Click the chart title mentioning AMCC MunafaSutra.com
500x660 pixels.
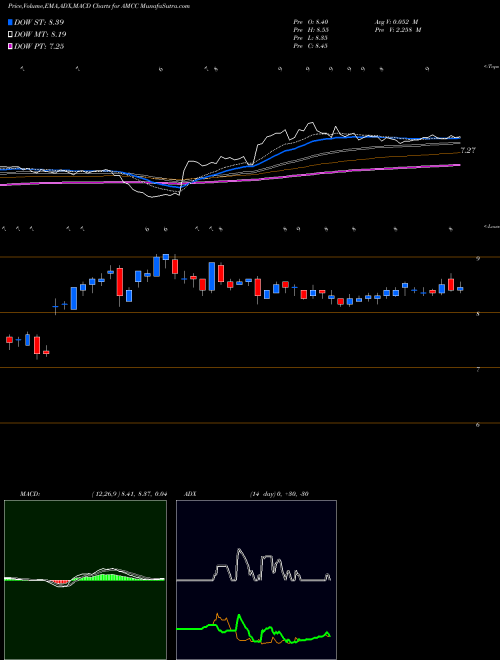pos(99,6)
